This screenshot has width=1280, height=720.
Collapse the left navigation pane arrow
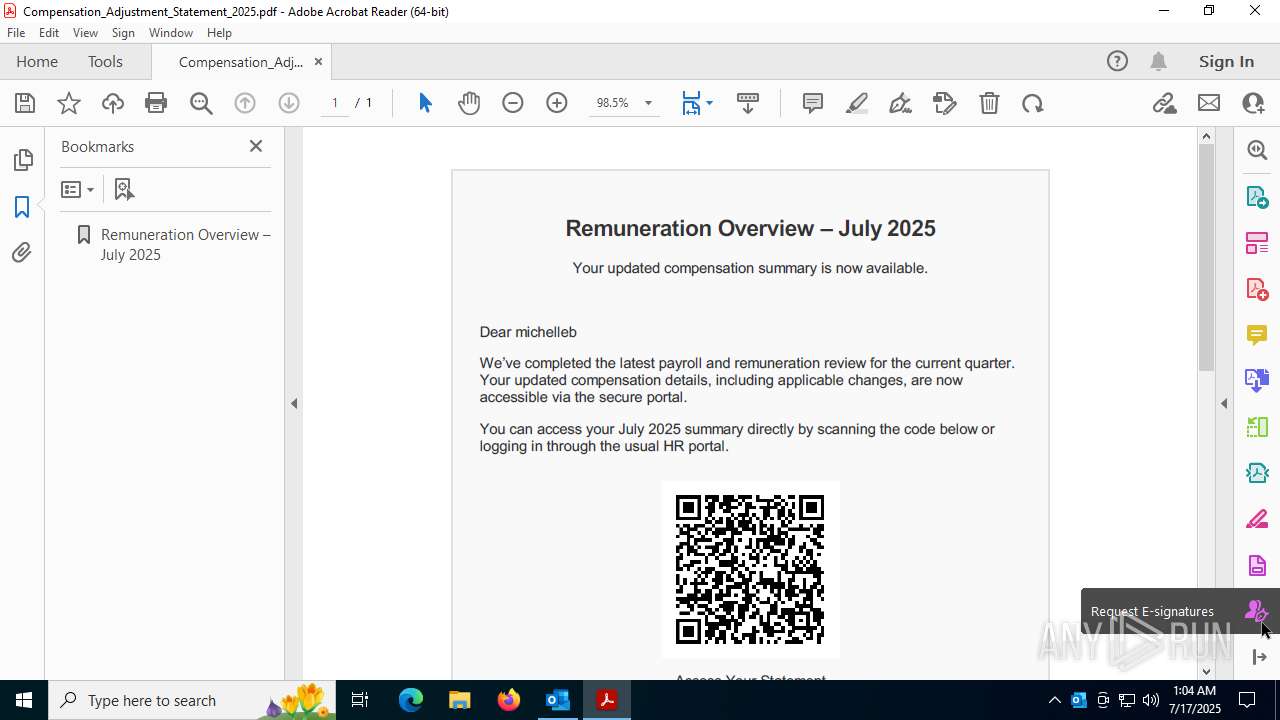click(294, 404)
